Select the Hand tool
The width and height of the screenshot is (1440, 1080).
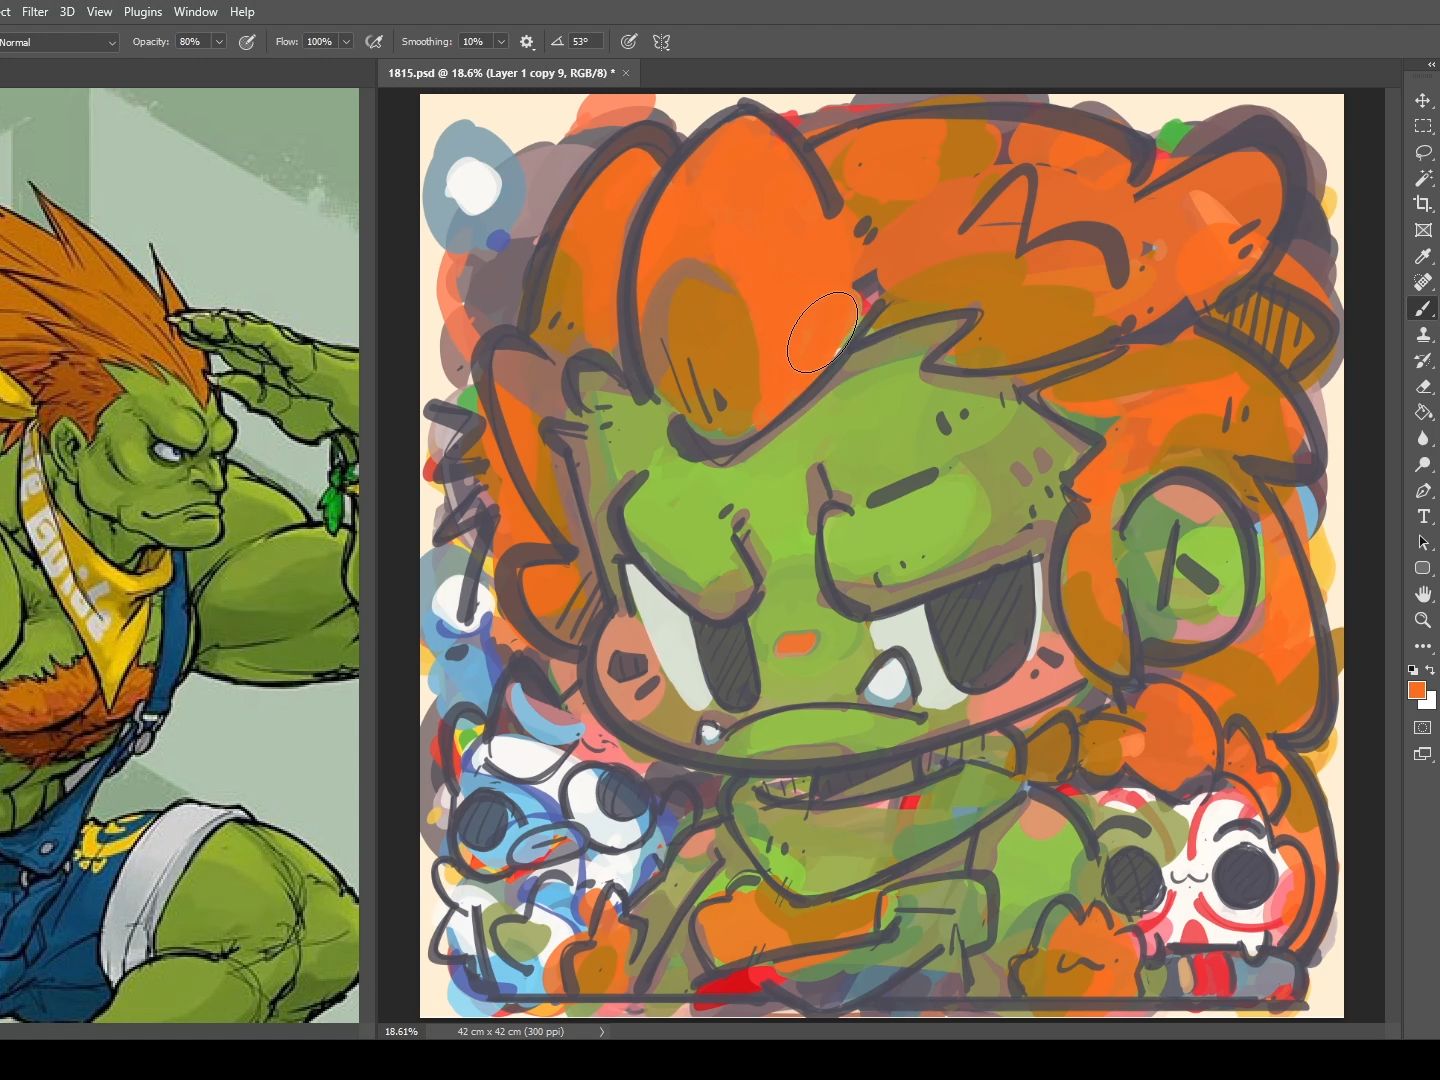[1423, 594]
